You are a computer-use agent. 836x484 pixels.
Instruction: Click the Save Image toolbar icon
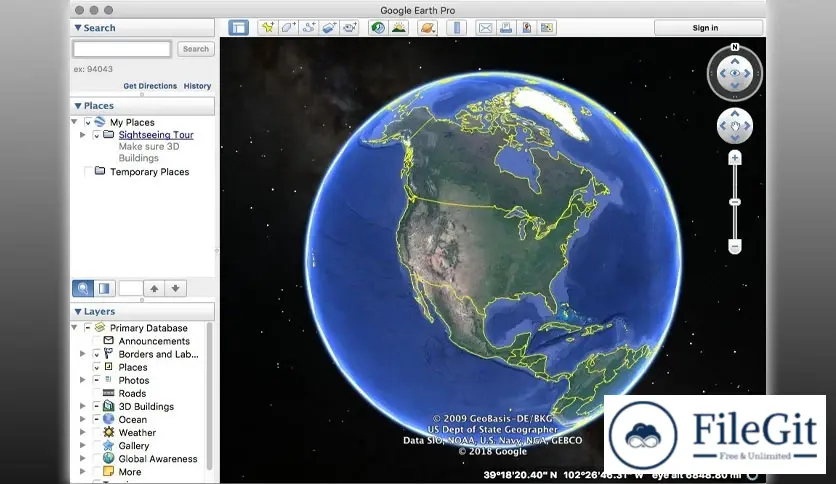click(546, 28)
